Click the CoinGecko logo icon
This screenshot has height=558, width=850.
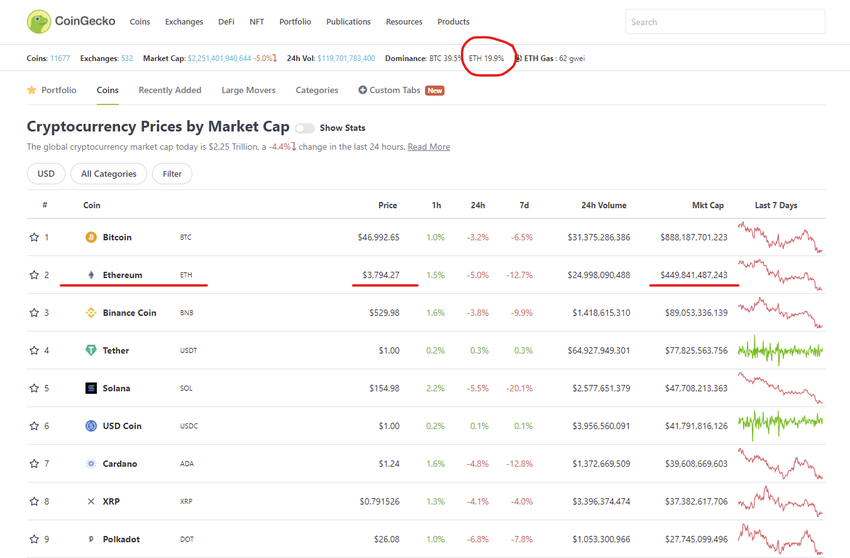tap(38, 22)
